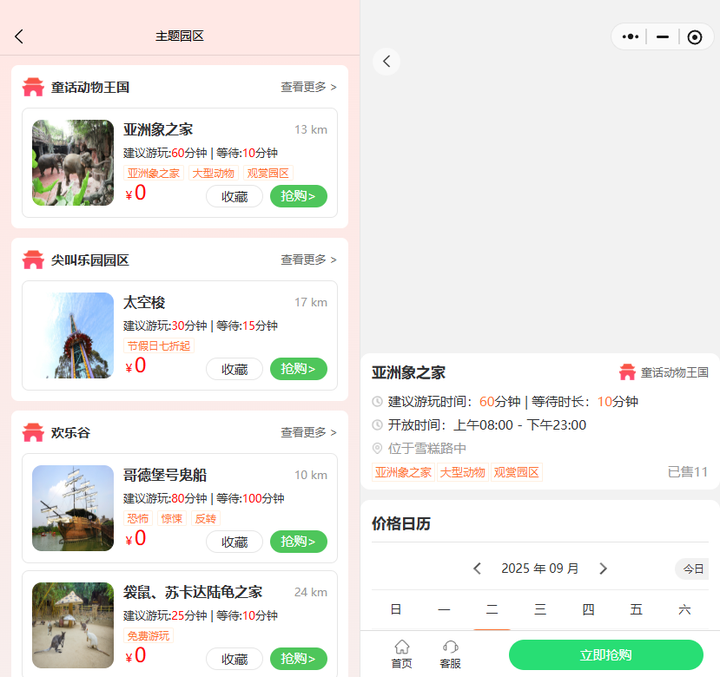This screenshot has height=677, width=720.
Task: Click the 亚洲象之家 tag in detail panel
Action: (x=403, y=472)
